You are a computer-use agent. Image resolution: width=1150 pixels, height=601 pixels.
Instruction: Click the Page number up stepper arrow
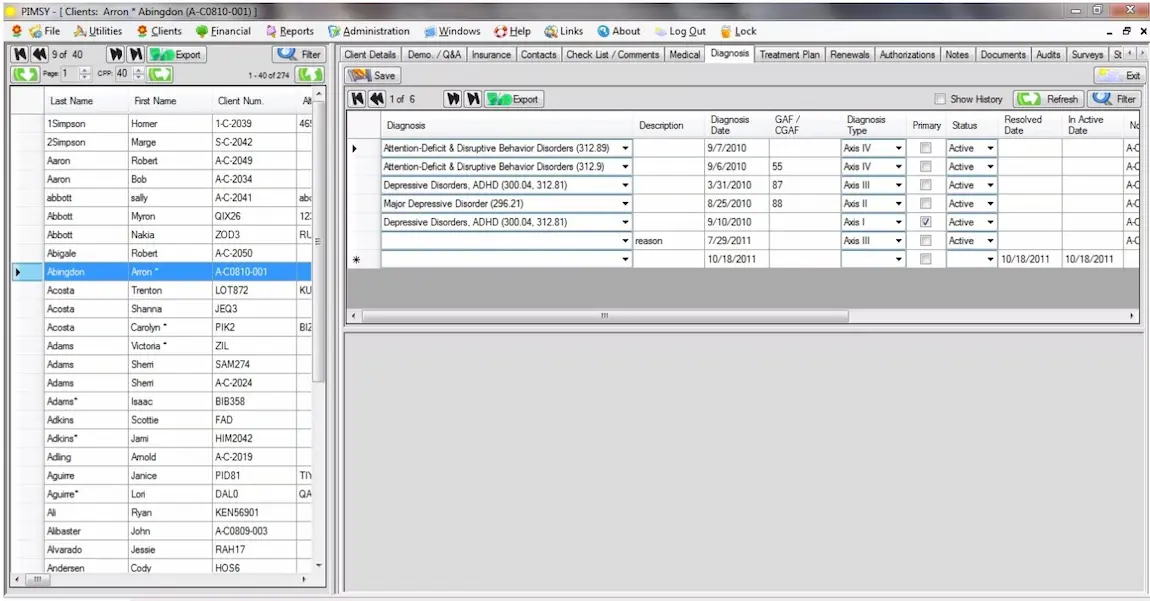84,69
